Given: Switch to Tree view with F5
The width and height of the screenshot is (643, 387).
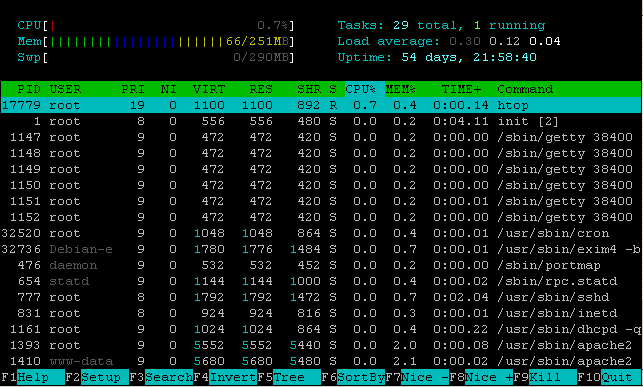Looking at the screenshot, I should click(289, 377).
